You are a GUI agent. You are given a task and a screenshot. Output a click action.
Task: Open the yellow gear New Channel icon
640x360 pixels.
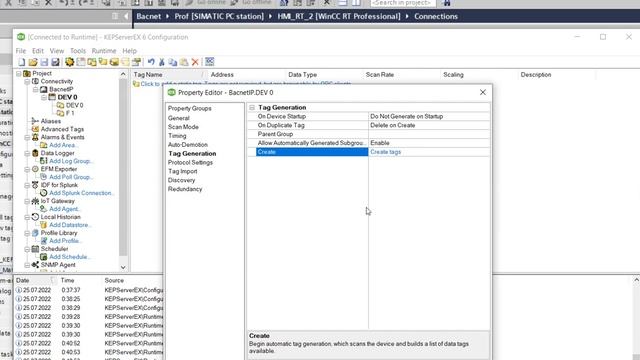[69, 62]
